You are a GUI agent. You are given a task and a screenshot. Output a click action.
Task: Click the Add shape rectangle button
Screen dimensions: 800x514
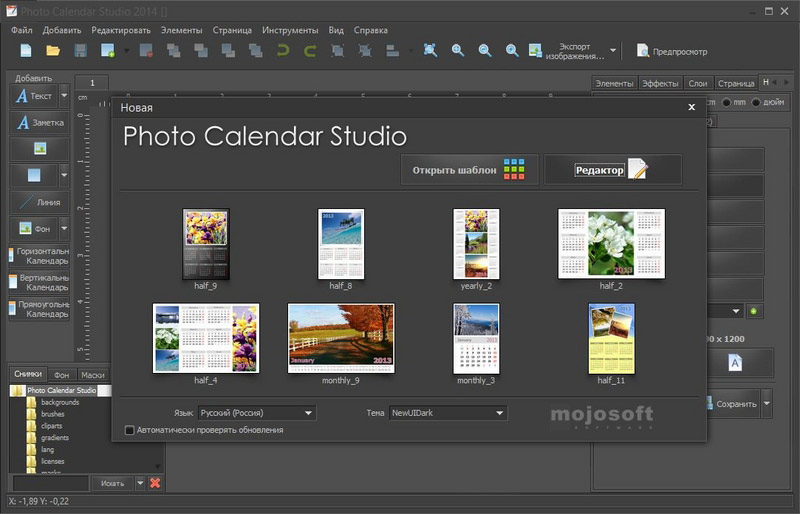point(34,175)
